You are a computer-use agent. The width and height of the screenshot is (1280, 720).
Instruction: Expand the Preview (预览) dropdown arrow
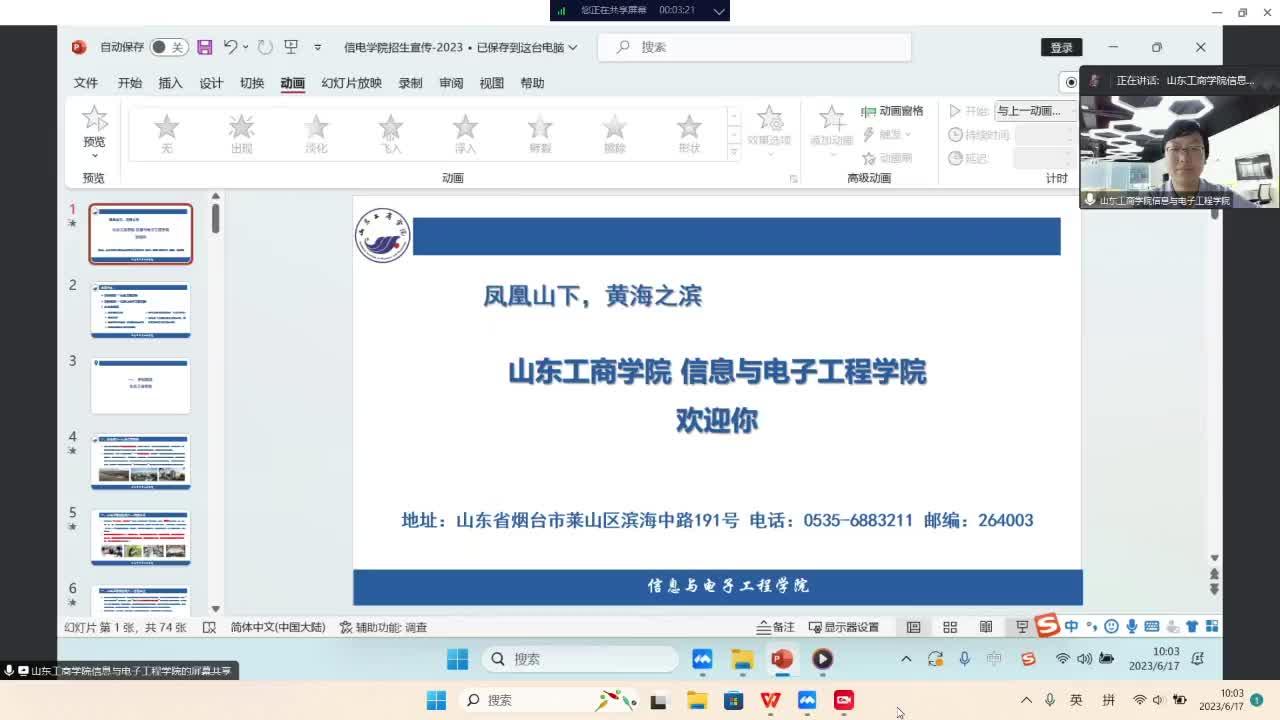pos(94,155)
